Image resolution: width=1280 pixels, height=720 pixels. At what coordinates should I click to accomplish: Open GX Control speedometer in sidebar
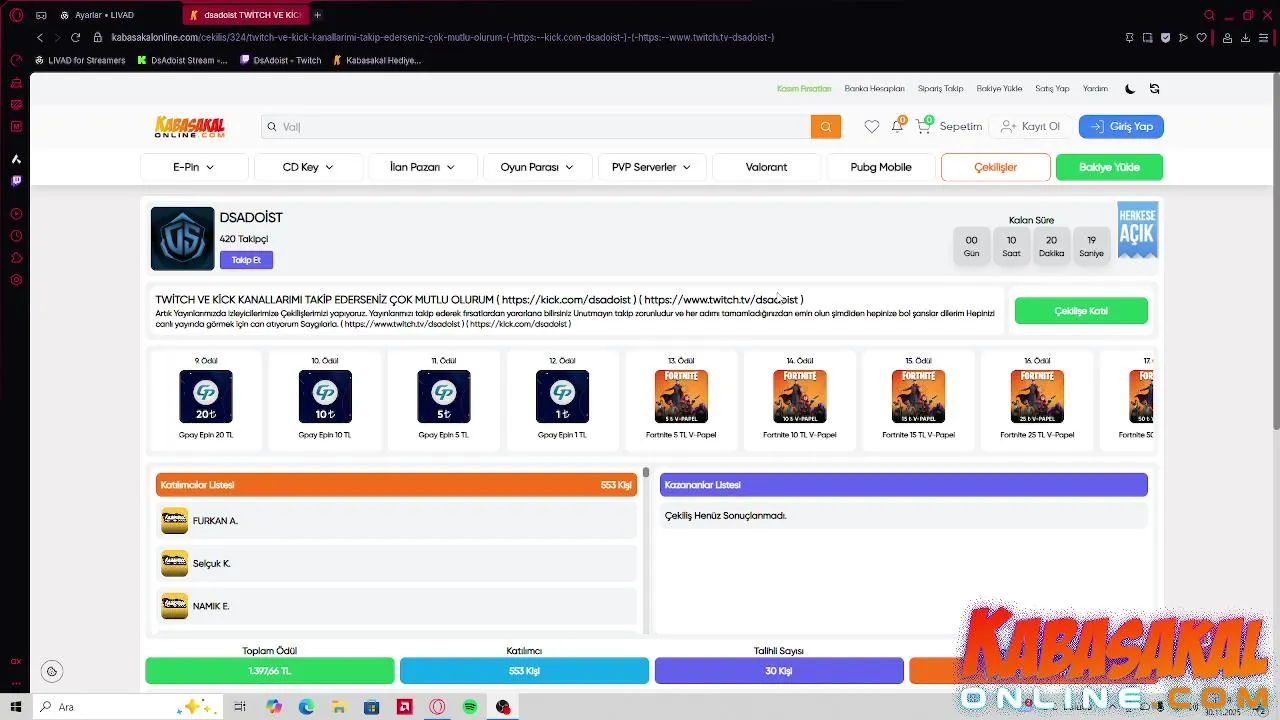16,60
